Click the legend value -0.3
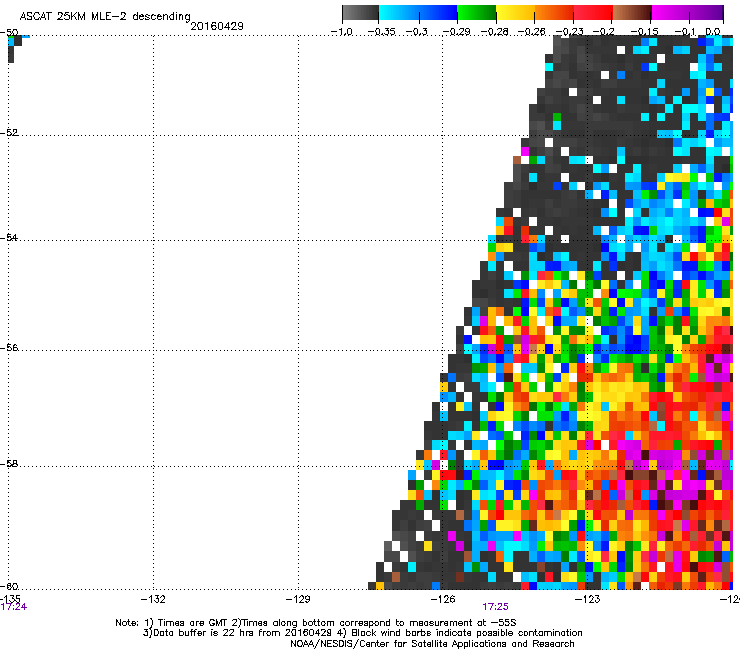This screenshot has width=740, height=650. coord(417,32)
